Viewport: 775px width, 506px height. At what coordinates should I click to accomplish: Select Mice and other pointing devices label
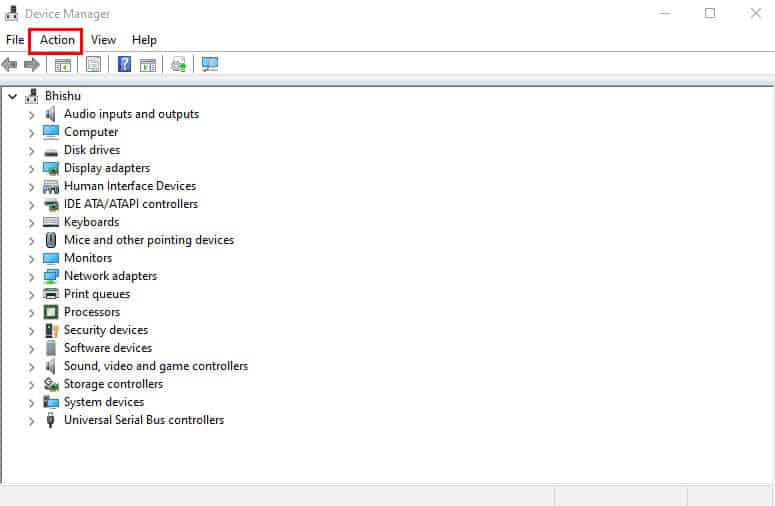point(149,240)
